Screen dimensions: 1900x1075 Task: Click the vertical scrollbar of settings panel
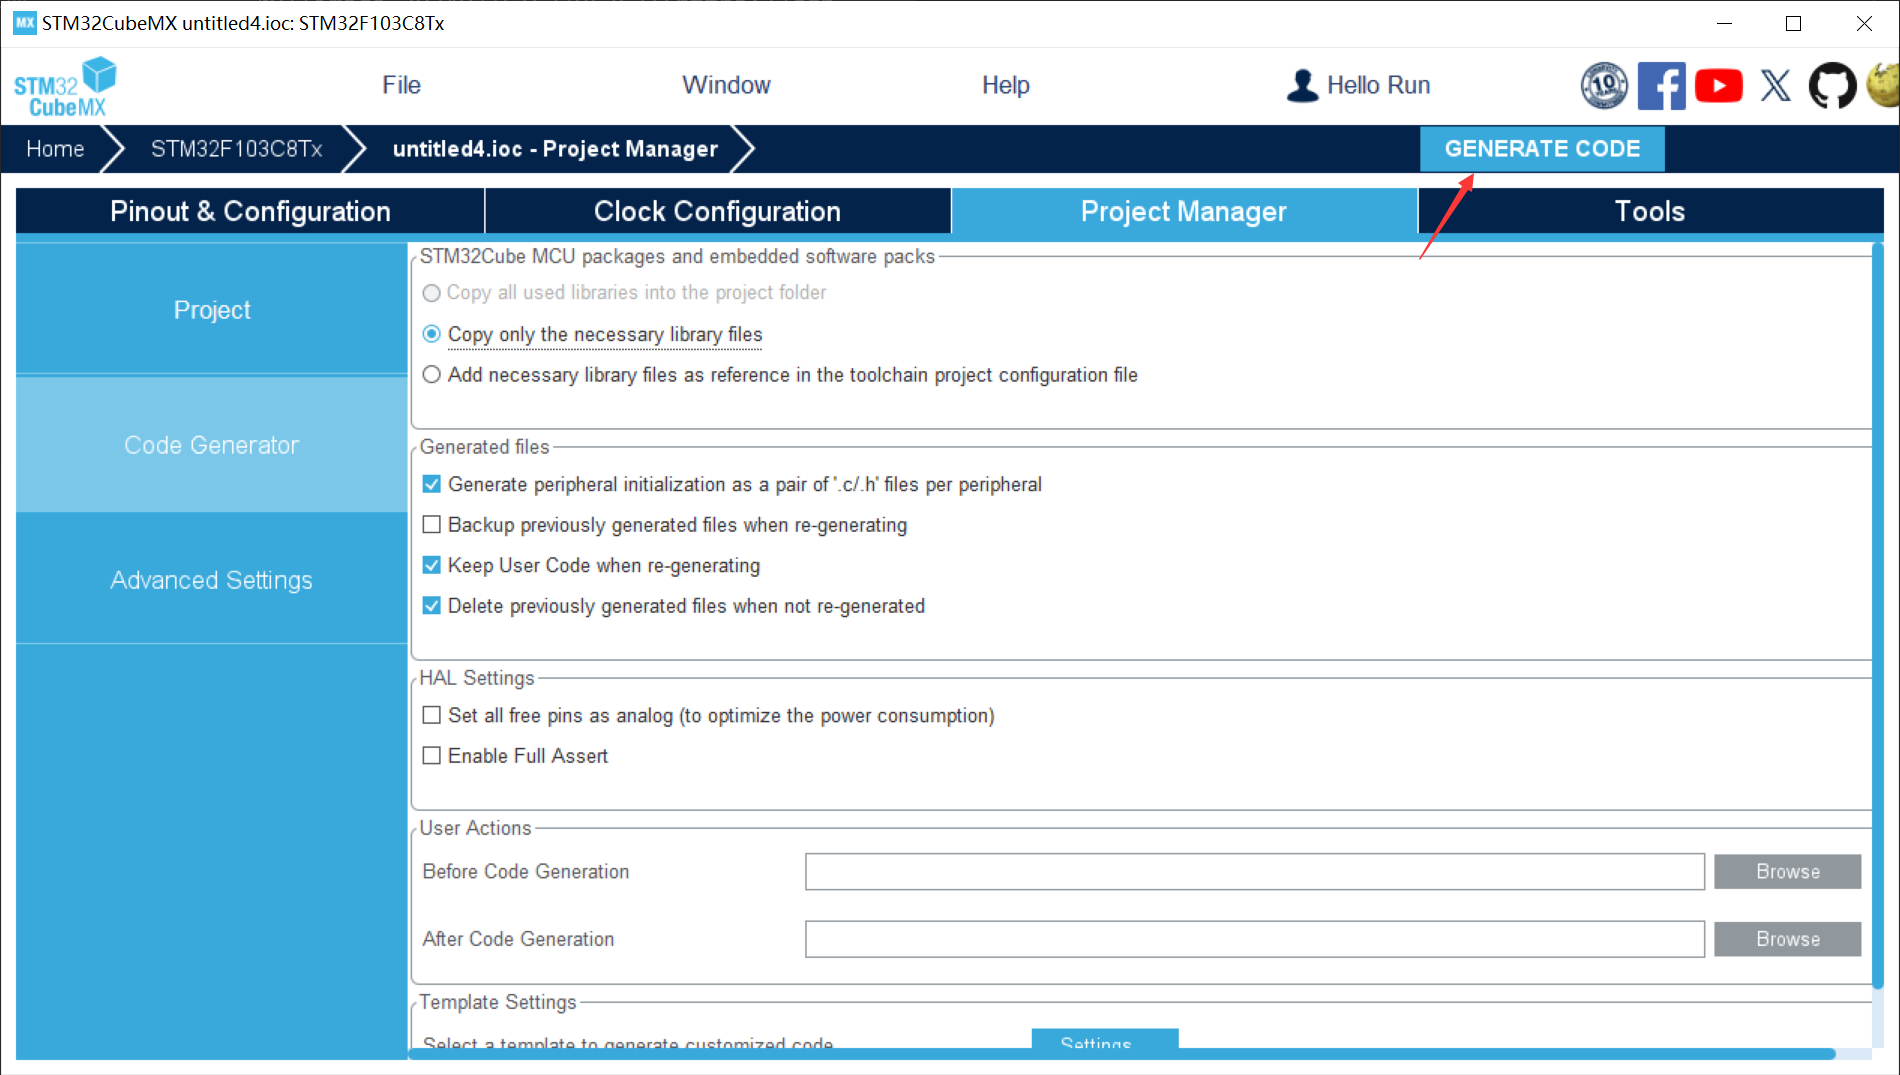pyautogui.click(x=1877, y=615)
